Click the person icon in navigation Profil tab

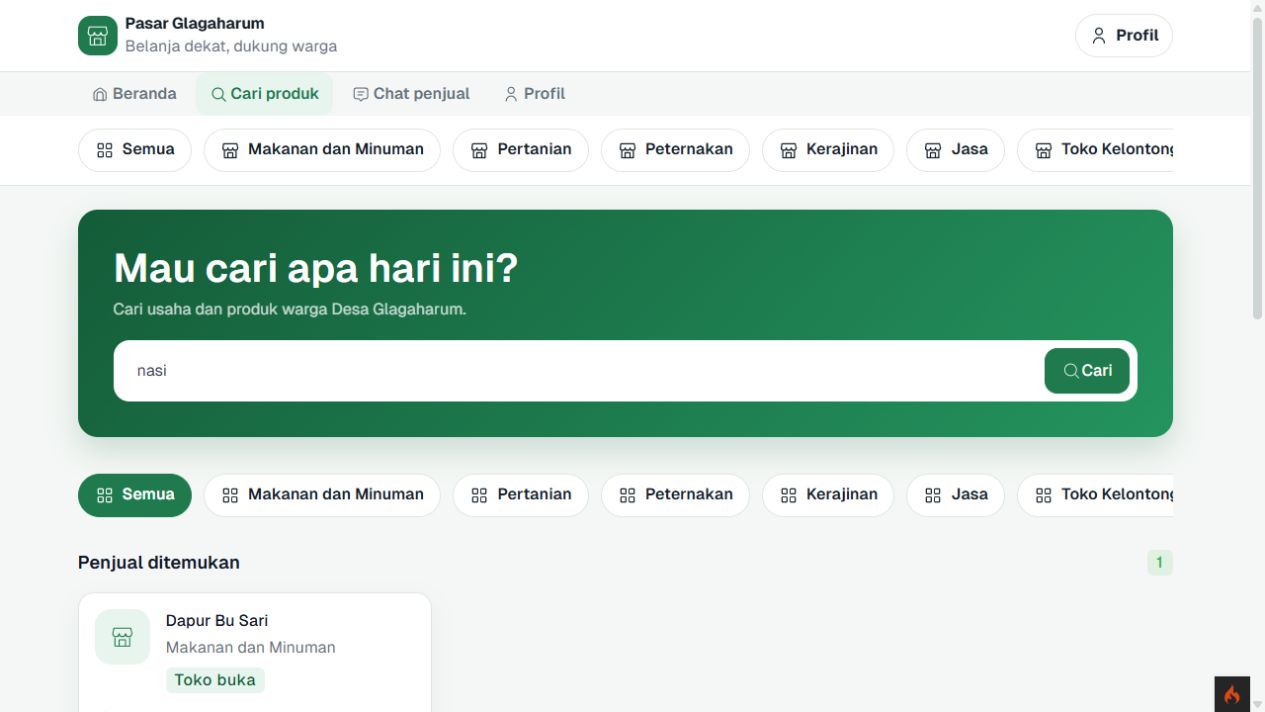511,94
